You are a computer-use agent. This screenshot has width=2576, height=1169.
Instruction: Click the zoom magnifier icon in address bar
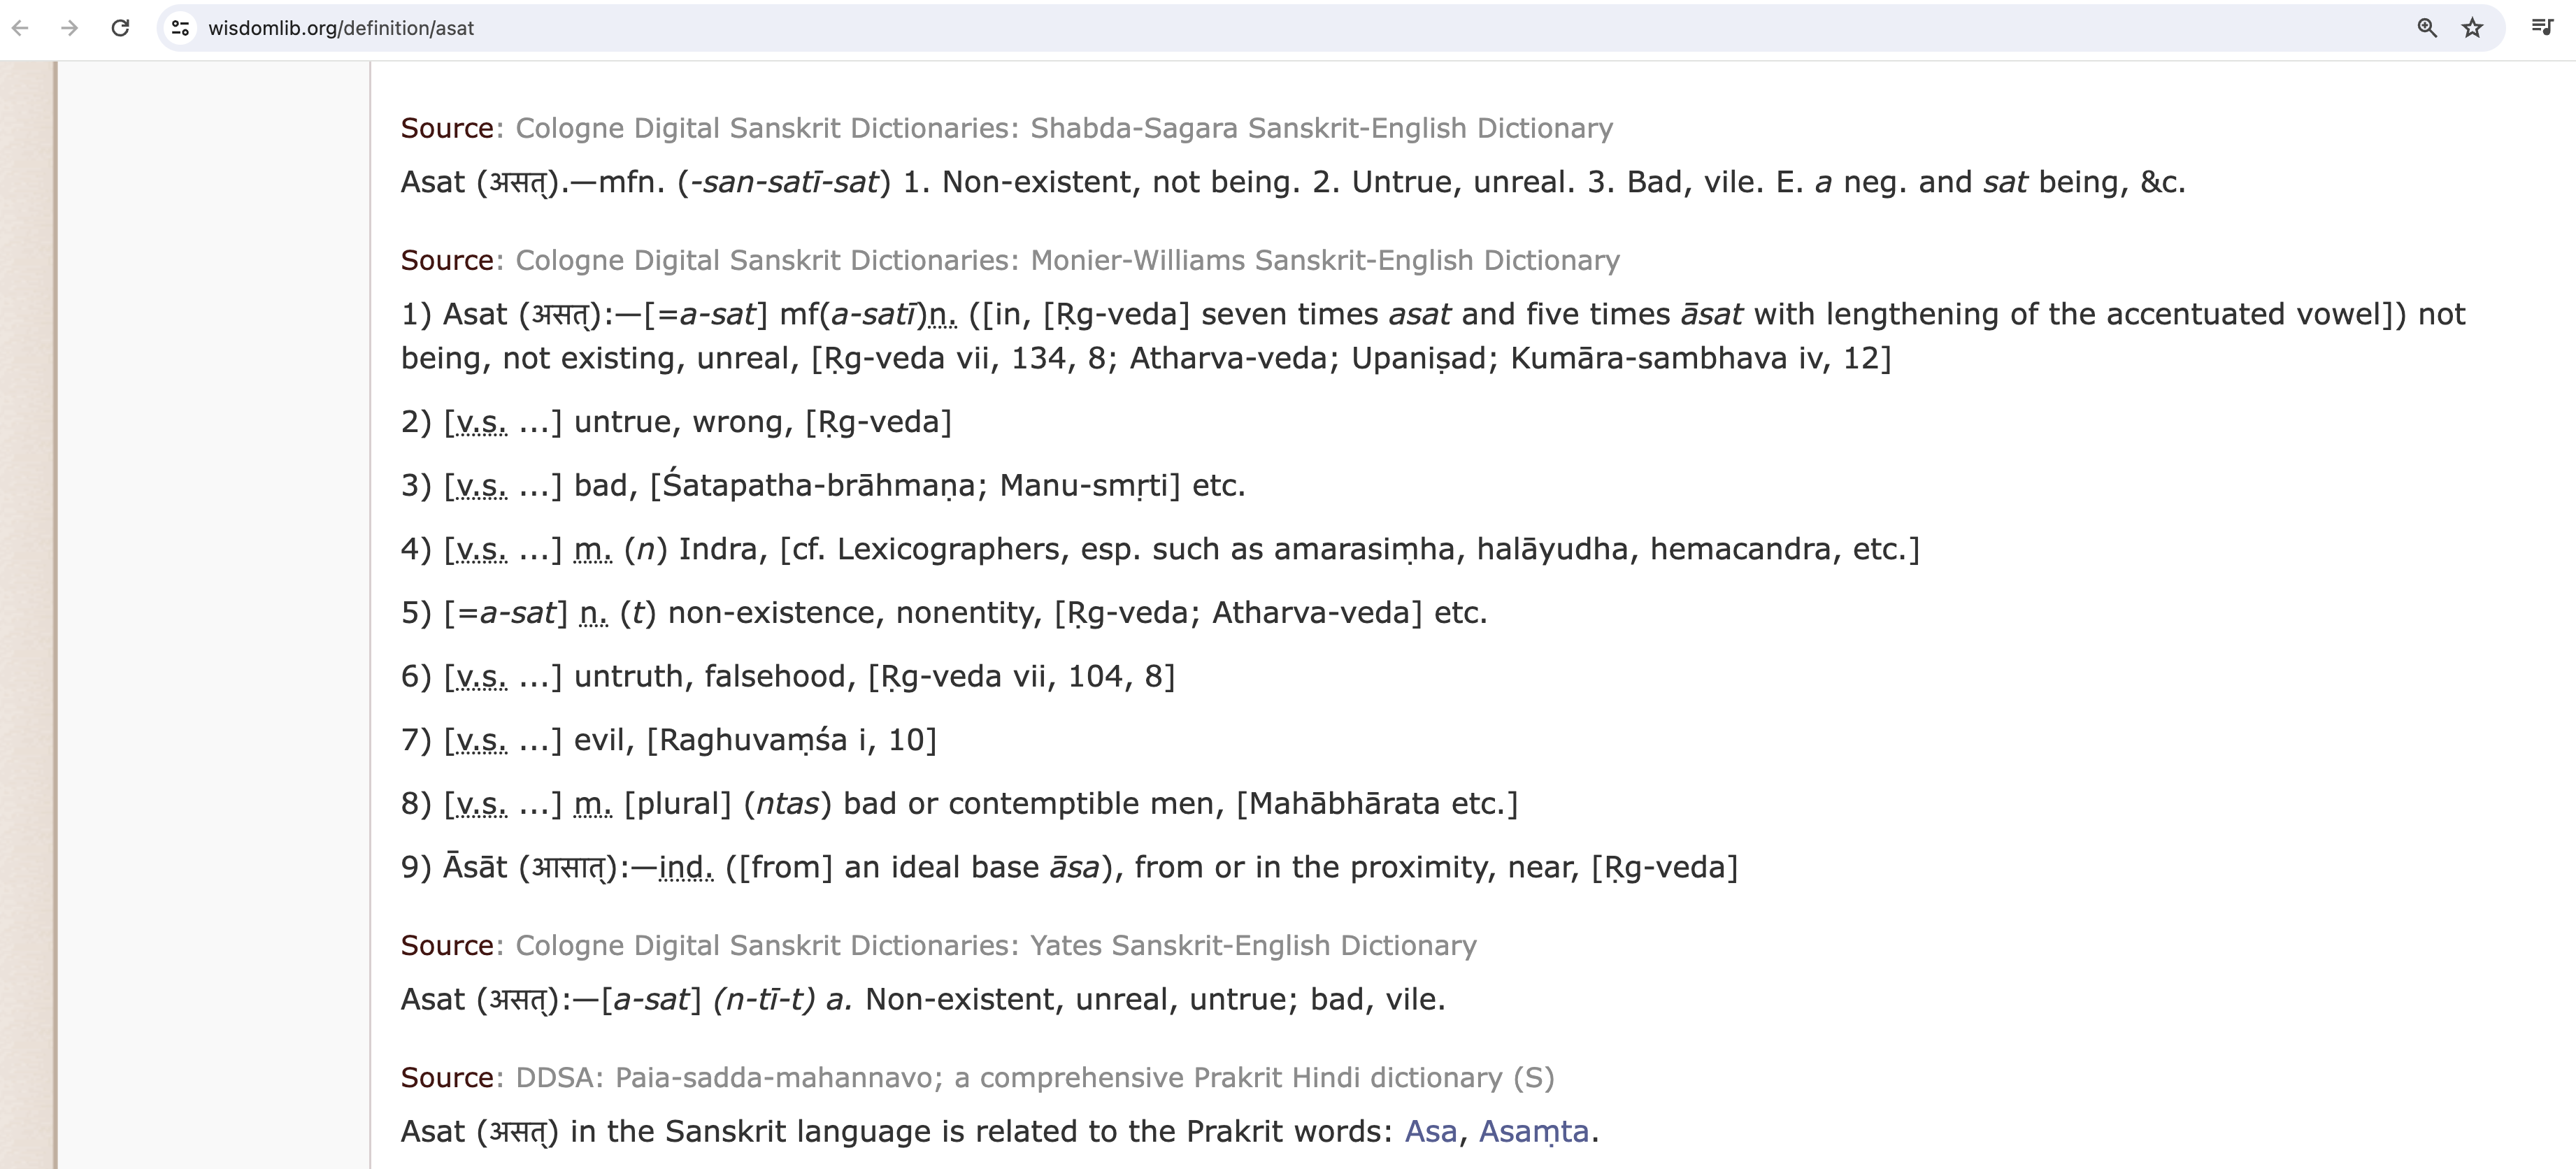click(2426, 28)
